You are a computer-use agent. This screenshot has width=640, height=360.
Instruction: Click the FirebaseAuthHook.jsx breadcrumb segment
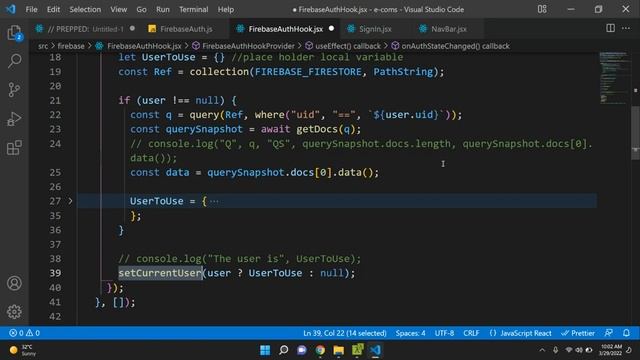144,46
